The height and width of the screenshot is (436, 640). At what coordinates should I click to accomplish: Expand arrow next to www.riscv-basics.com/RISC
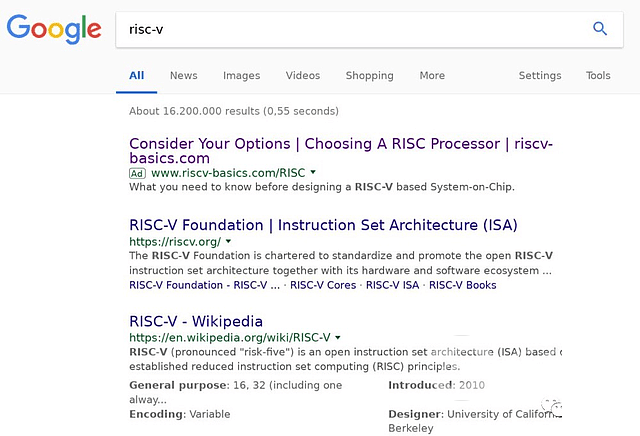313,172
